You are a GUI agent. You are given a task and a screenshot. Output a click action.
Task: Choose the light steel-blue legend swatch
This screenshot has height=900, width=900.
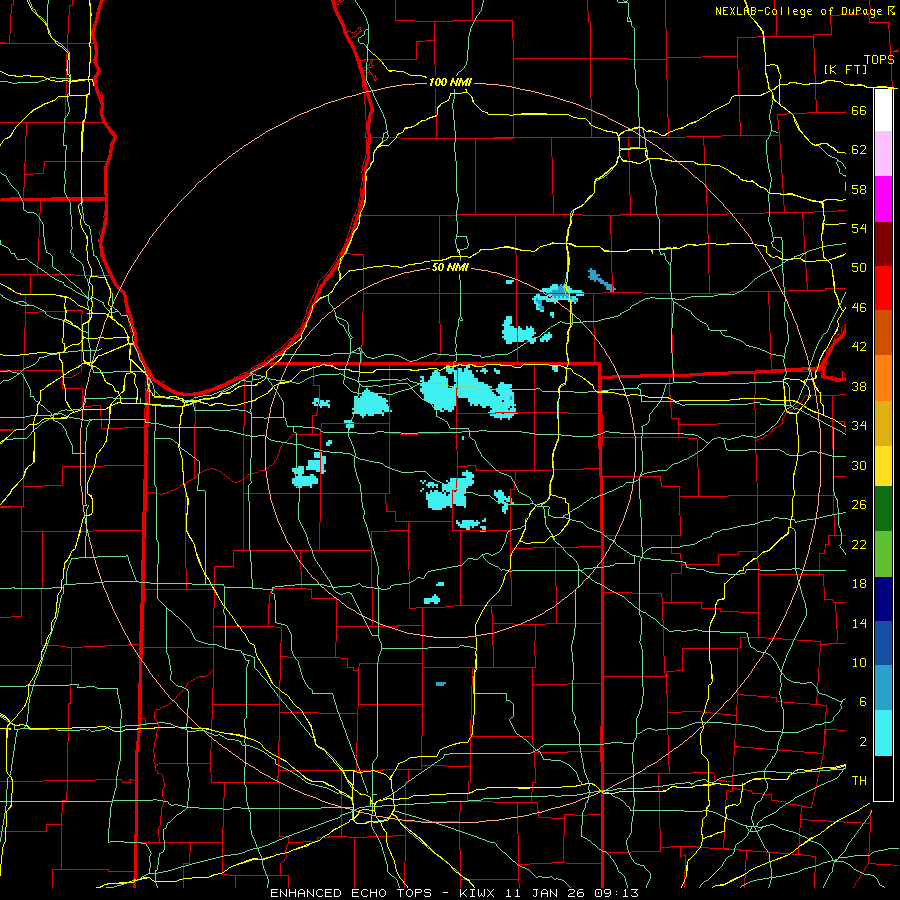883,687
